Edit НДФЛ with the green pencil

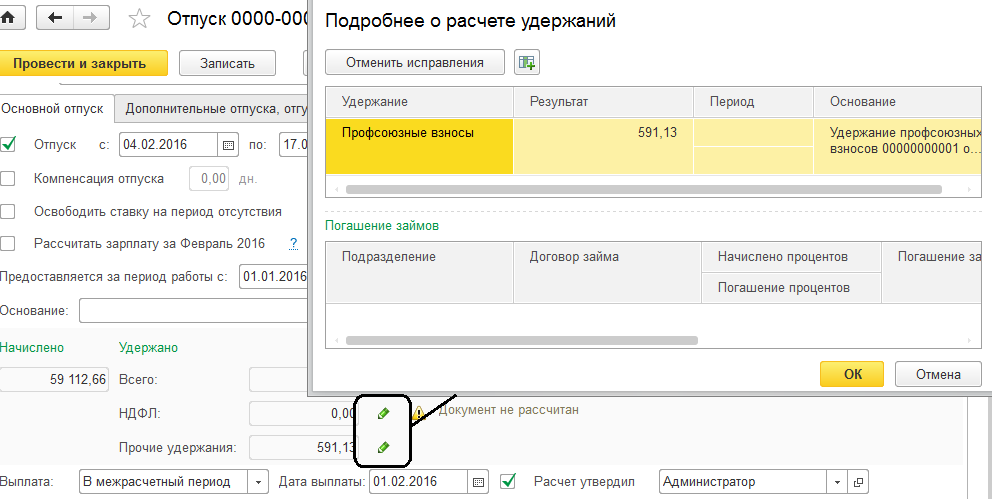(383, 414)
